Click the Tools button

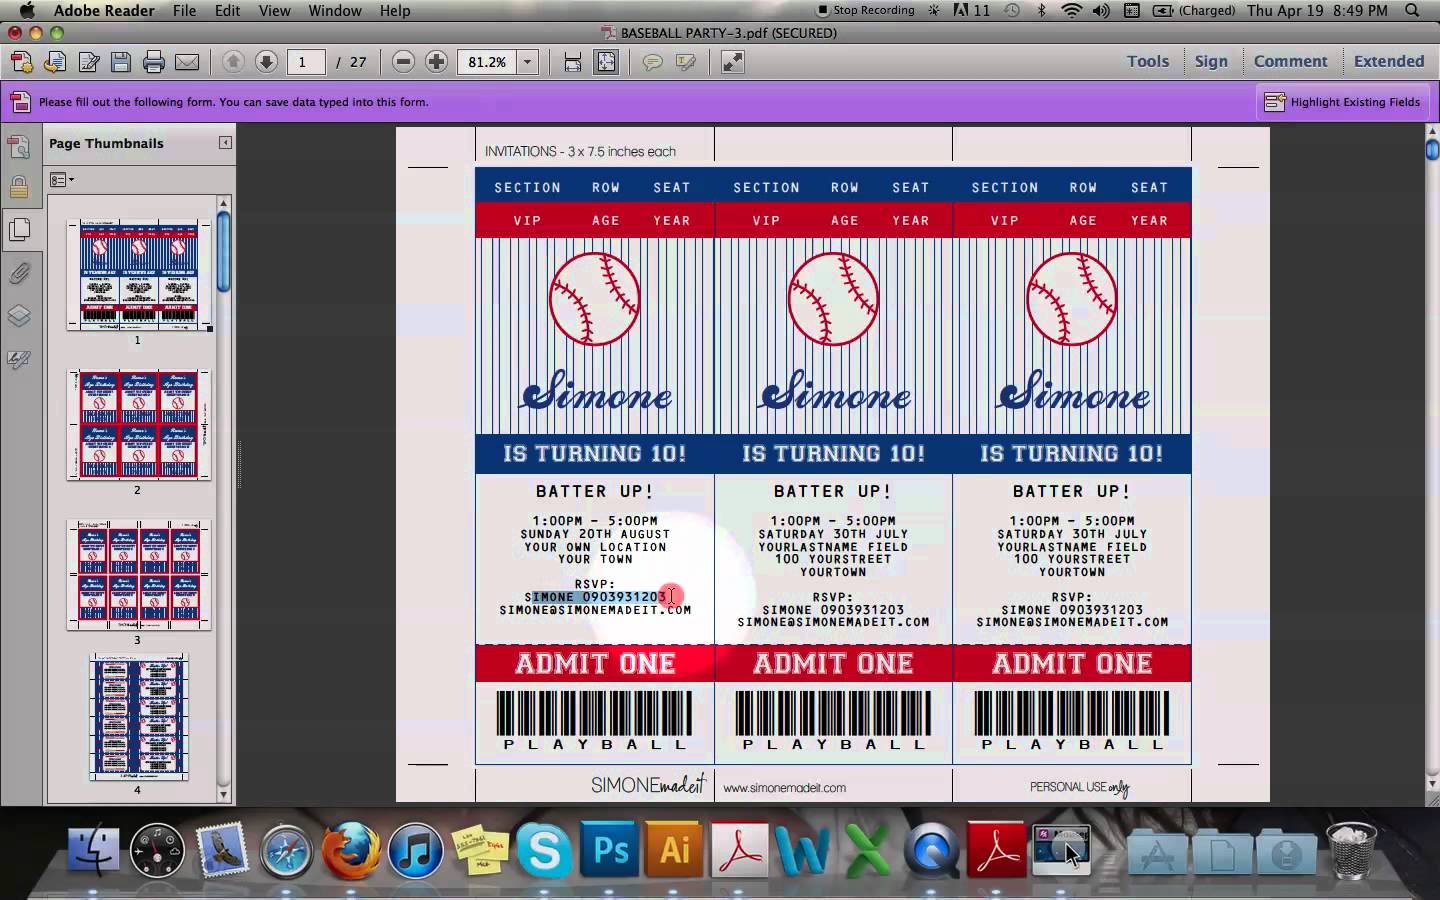click(x=1146, y=61)
